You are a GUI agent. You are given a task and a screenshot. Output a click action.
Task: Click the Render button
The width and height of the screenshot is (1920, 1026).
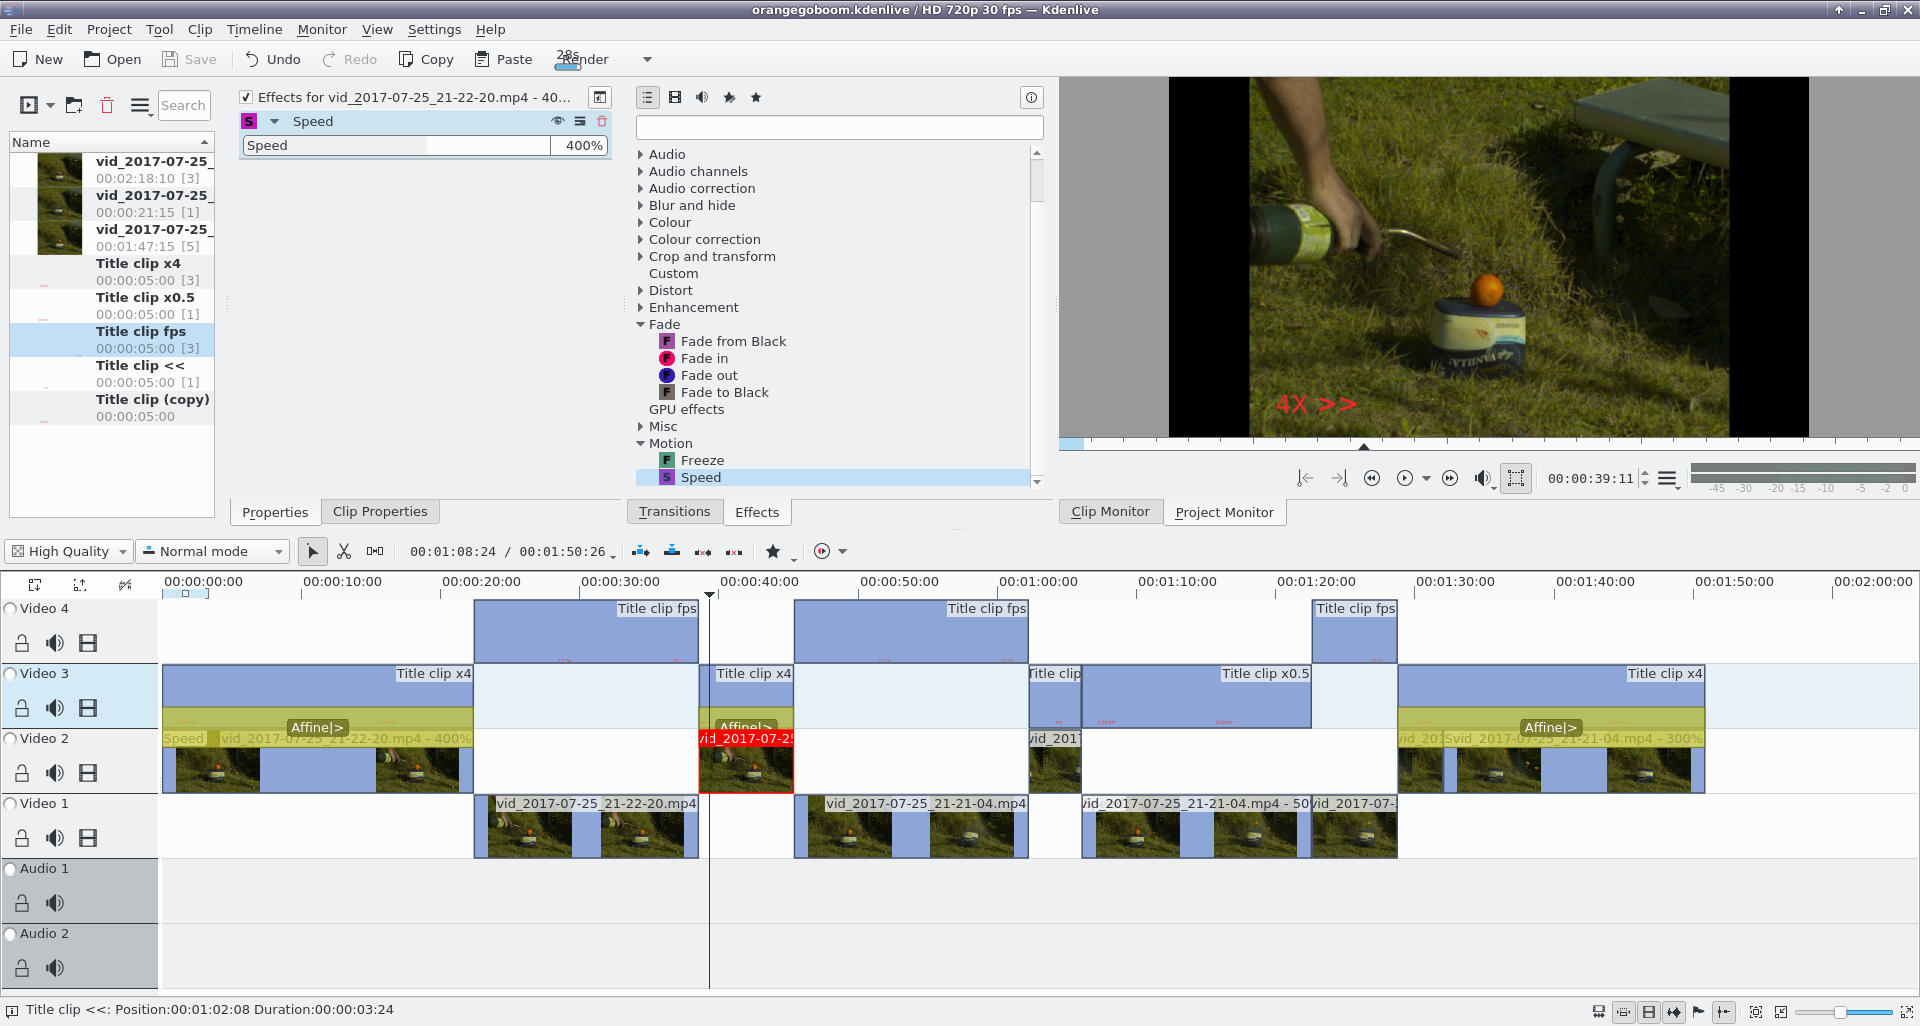pyautogui.click(x=583, y=59)
